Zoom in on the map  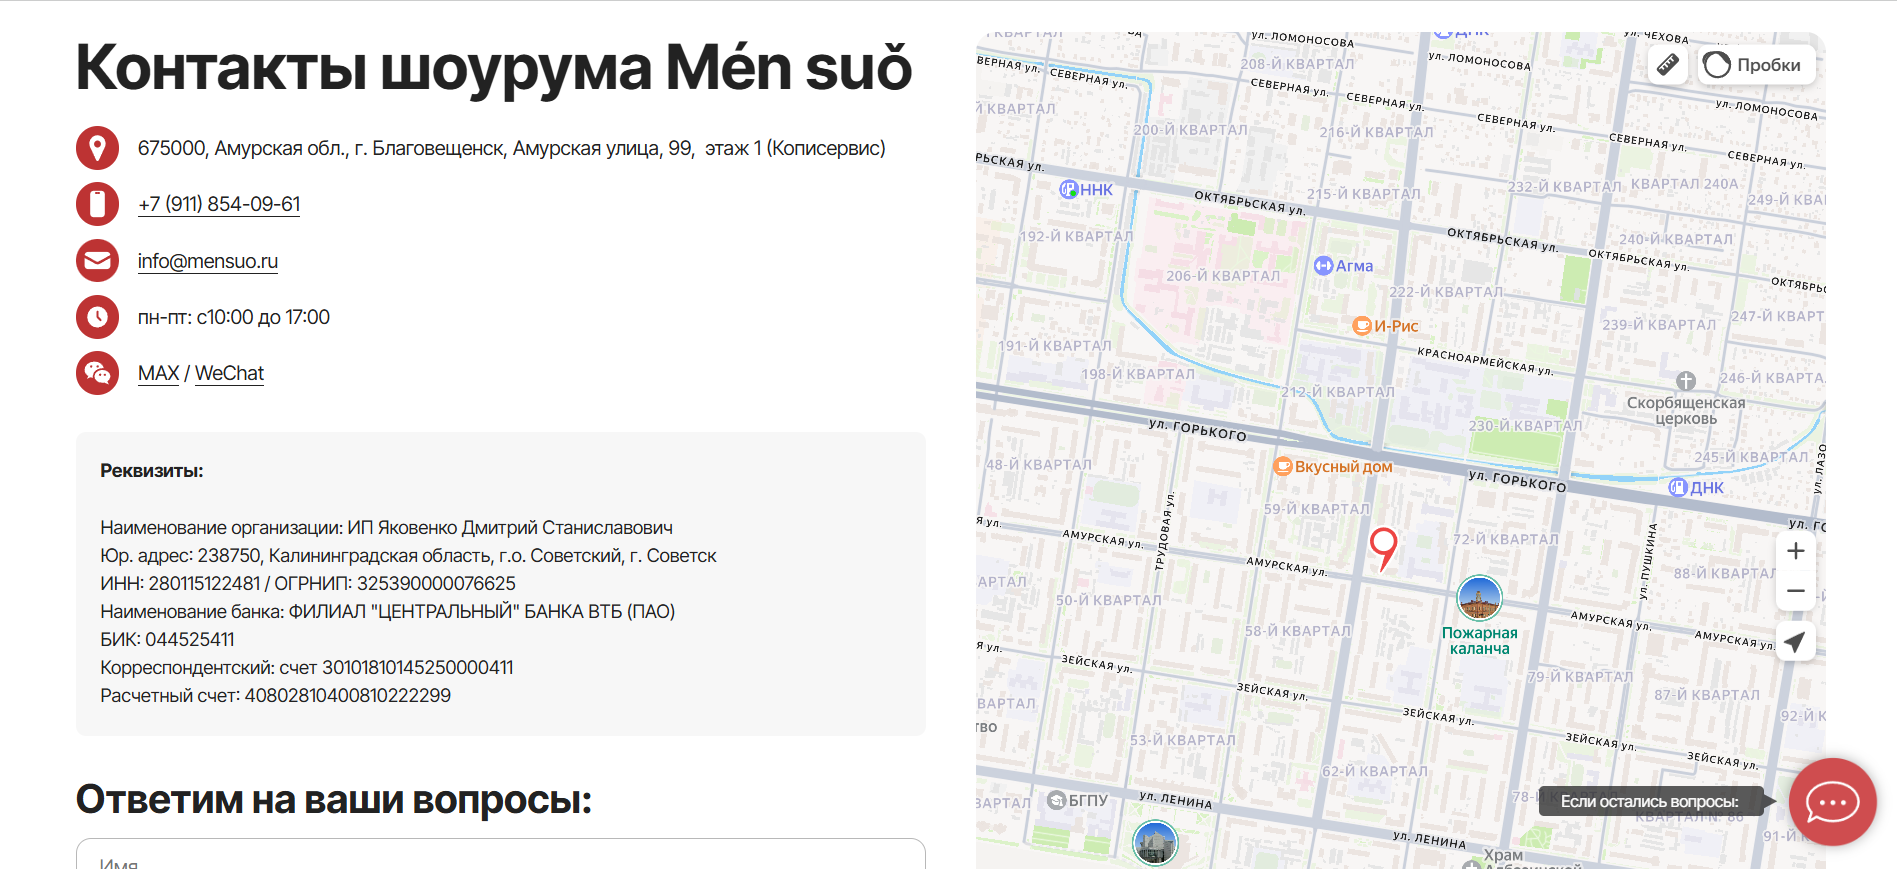pyautogui.click(x=1795, y=551)
